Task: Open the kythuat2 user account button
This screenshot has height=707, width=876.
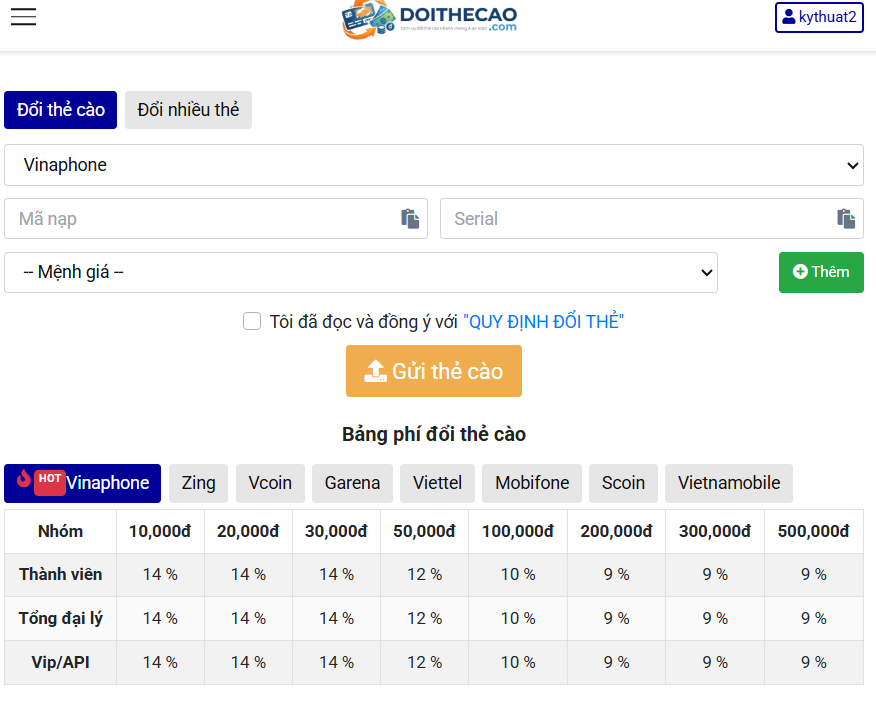Action: coord(819,17)
